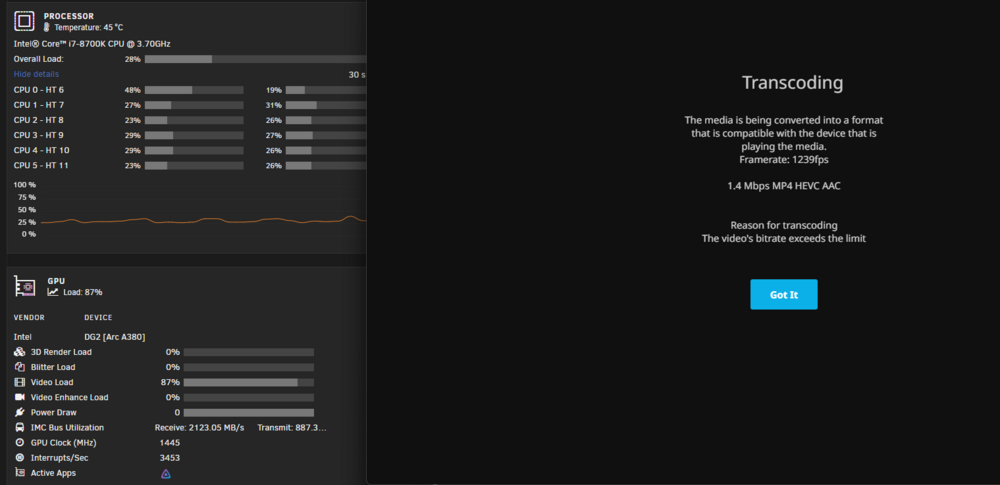This screenshot has width=1000, height=485.
Task: Click the Interrupts/Sec value 3453
Action: pos(170,458)
